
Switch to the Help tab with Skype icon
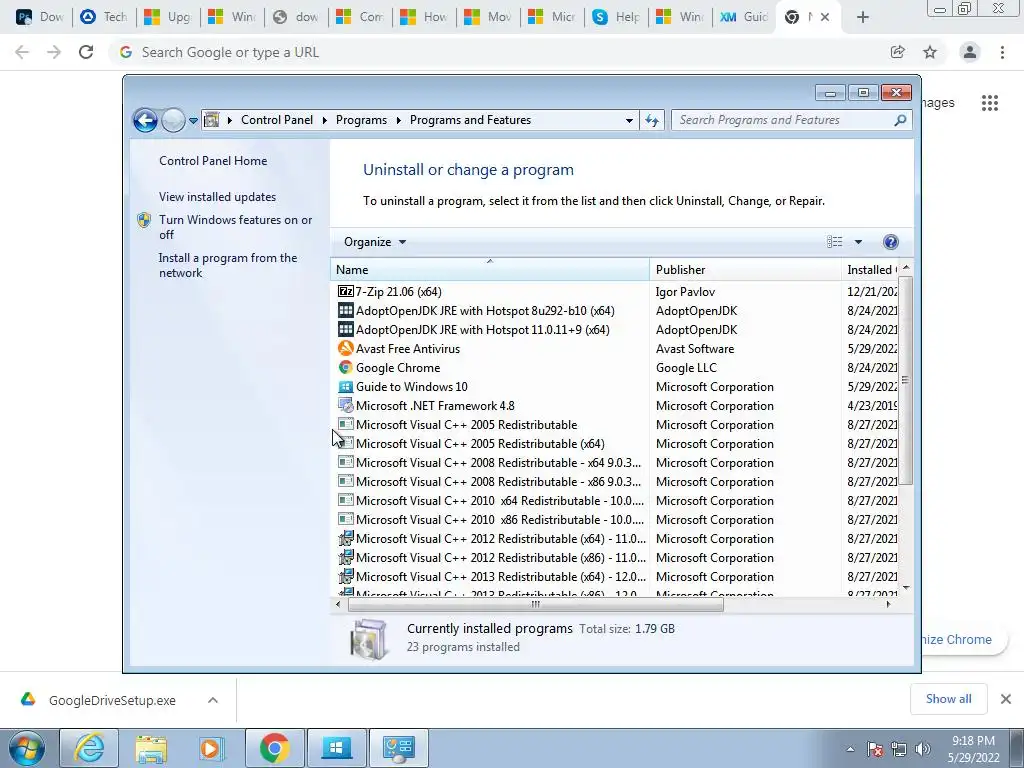click(616, 17)
